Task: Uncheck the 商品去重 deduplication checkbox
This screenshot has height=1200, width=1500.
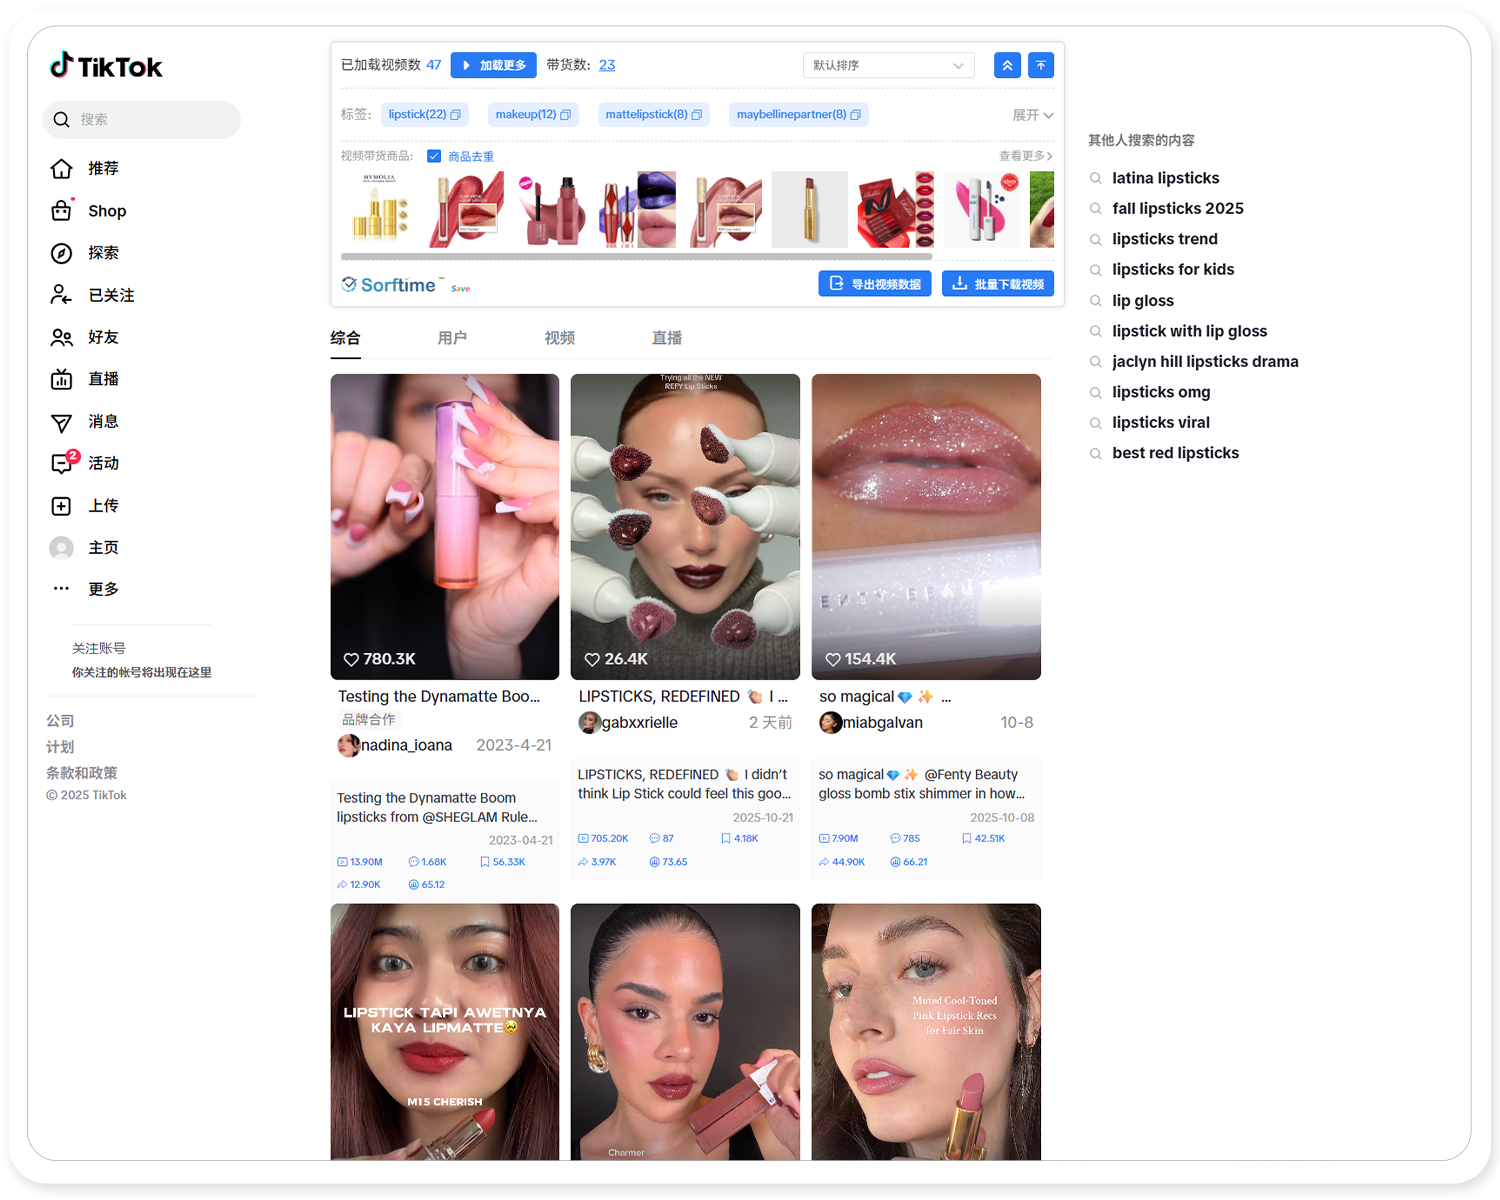Action: 434,156
